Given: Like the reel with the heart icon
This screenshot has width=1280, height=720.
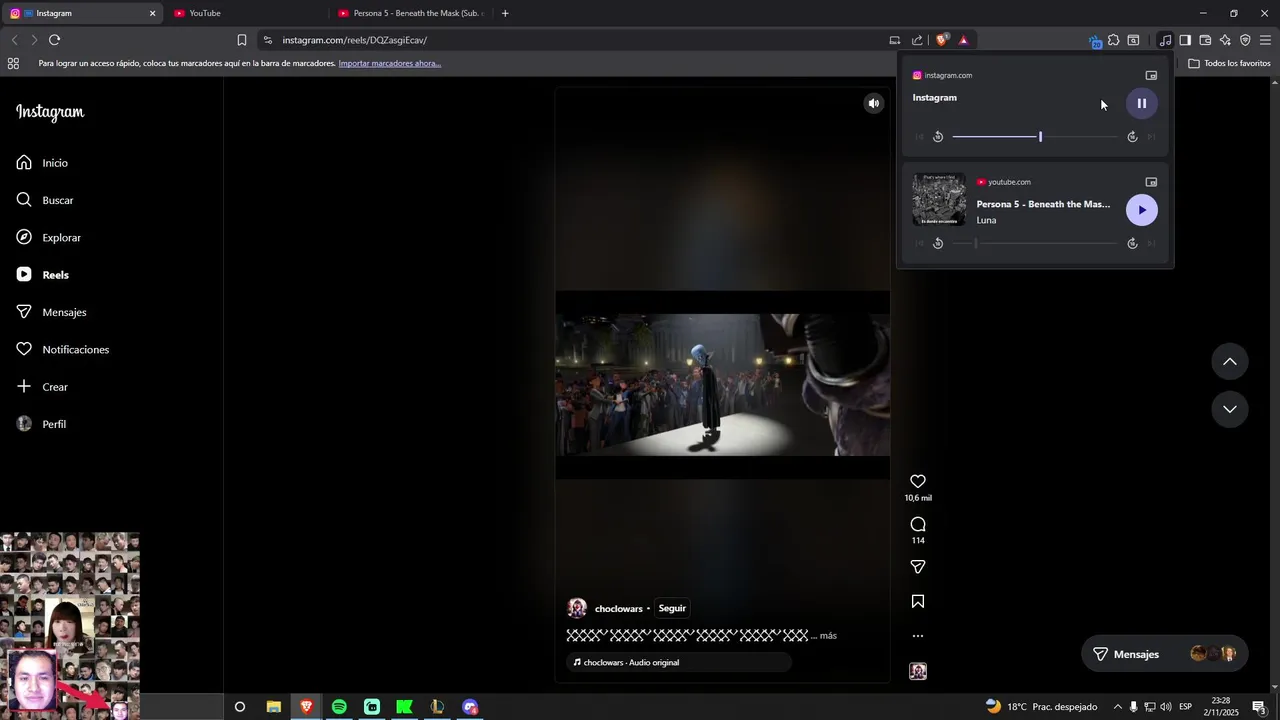Looking at the screenshot, I should tap(918, 481).
